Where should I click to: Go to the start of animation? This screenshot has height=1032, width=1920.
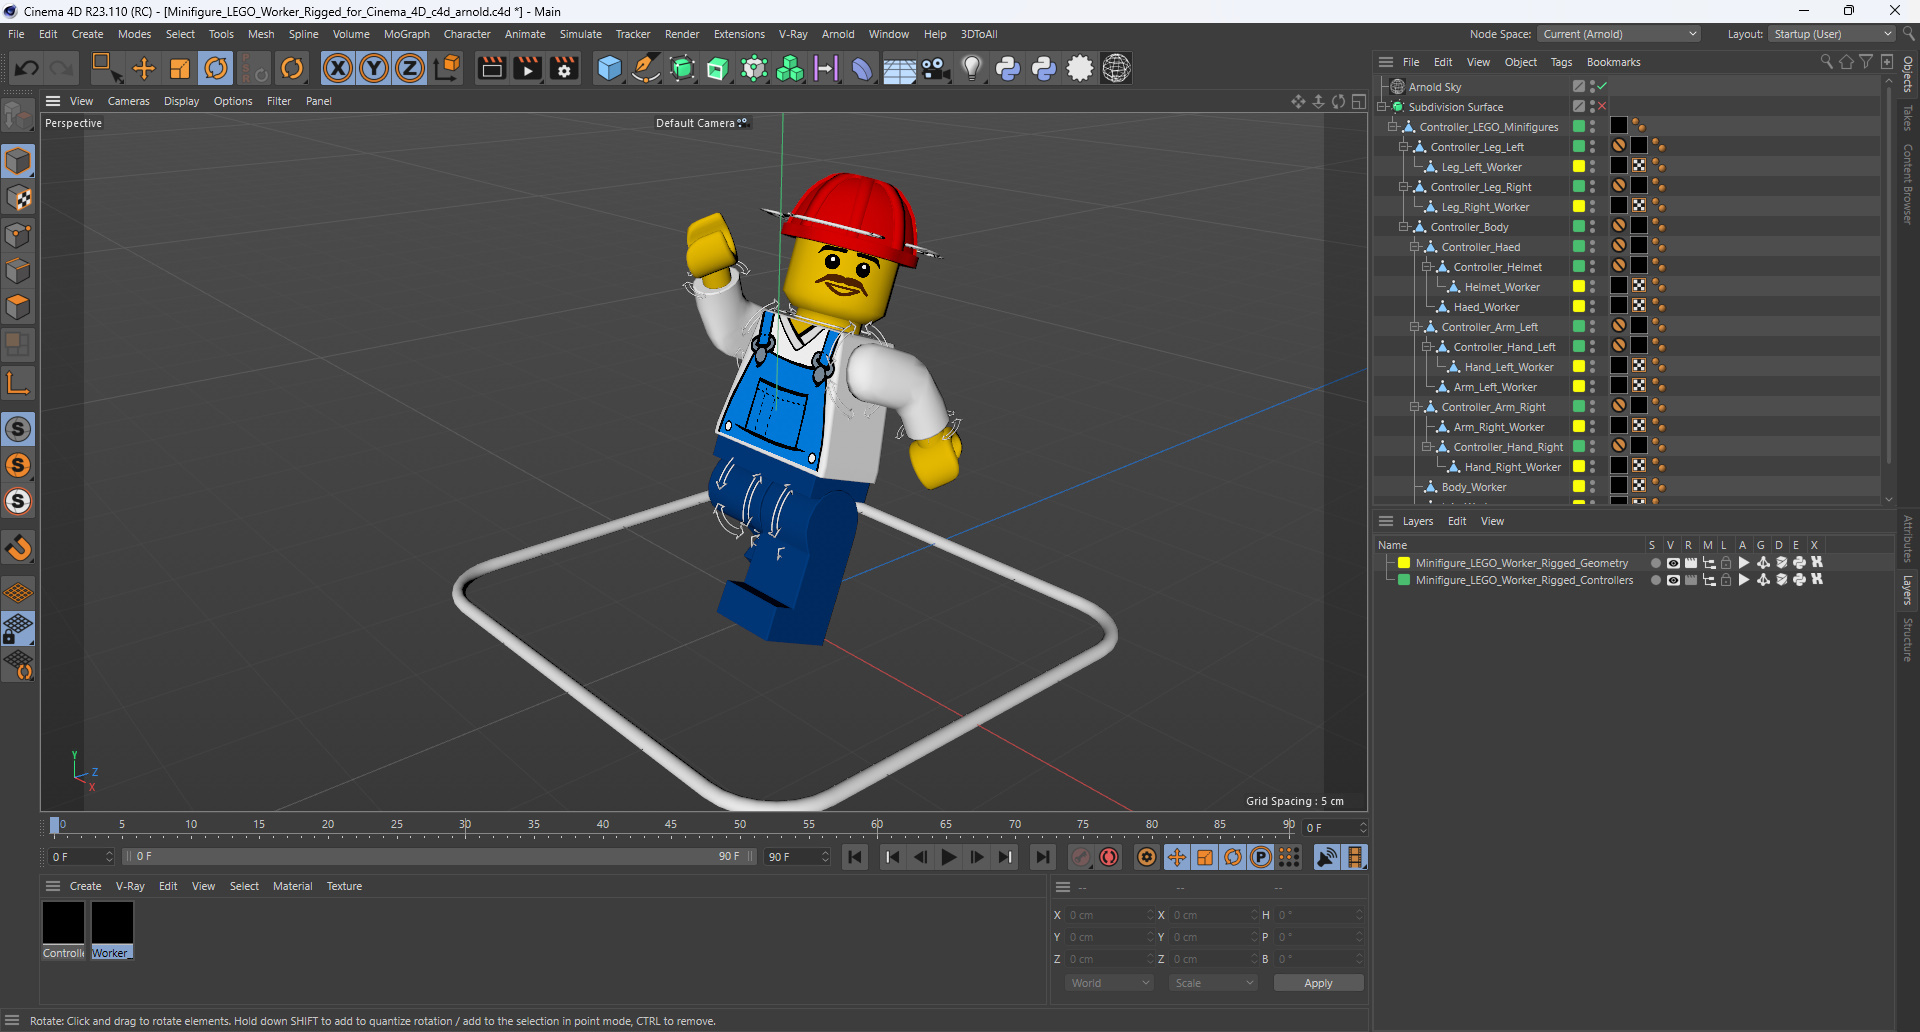[855, 857]
